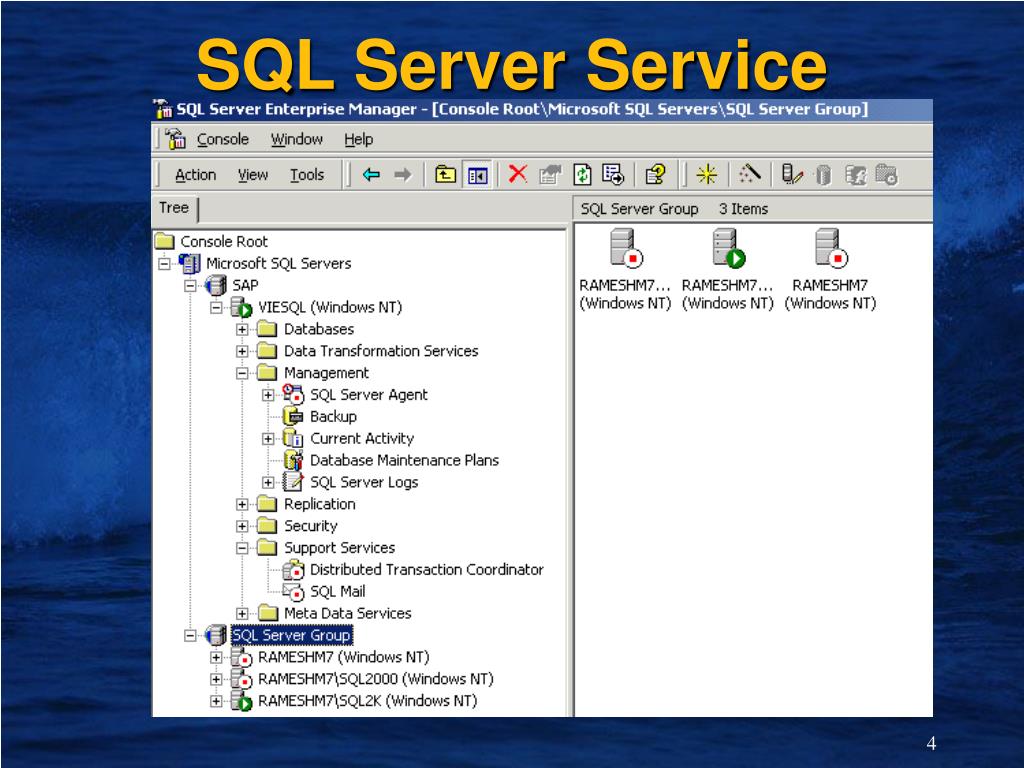Select the Meta Data Services label
The height and width of the screenshot is (768, 1024).
pyautogui.click(x=347, y=613)
